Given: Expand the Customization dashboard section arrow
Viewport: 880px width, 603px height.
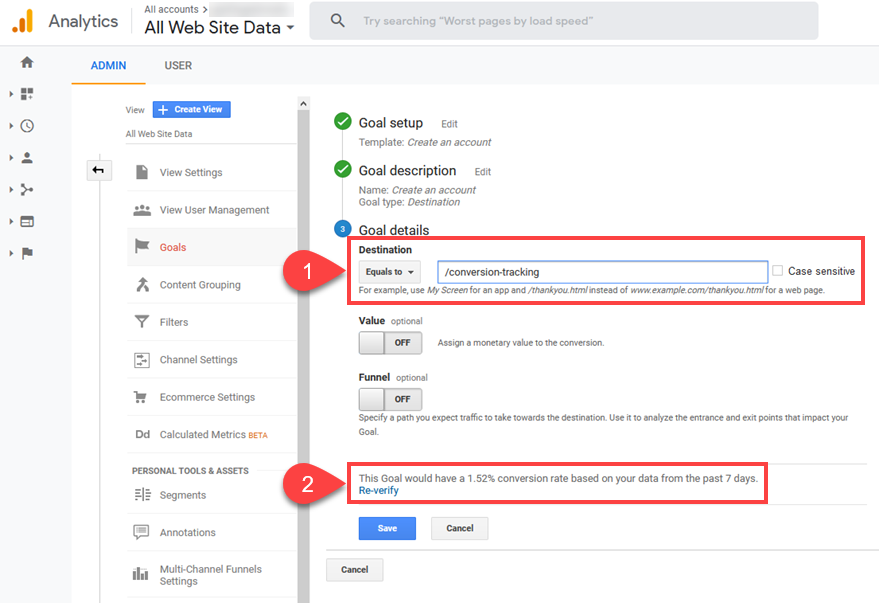Looking at the screenshot, I should (x=11, y=94).
